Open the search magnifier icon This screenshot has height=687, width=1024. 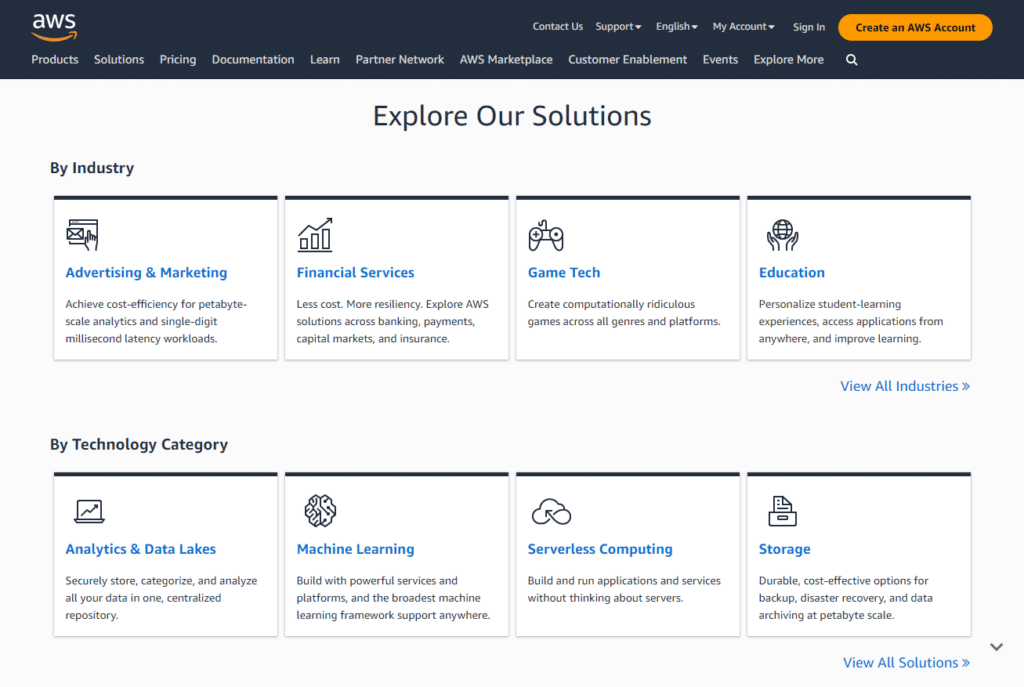point(852,59)
